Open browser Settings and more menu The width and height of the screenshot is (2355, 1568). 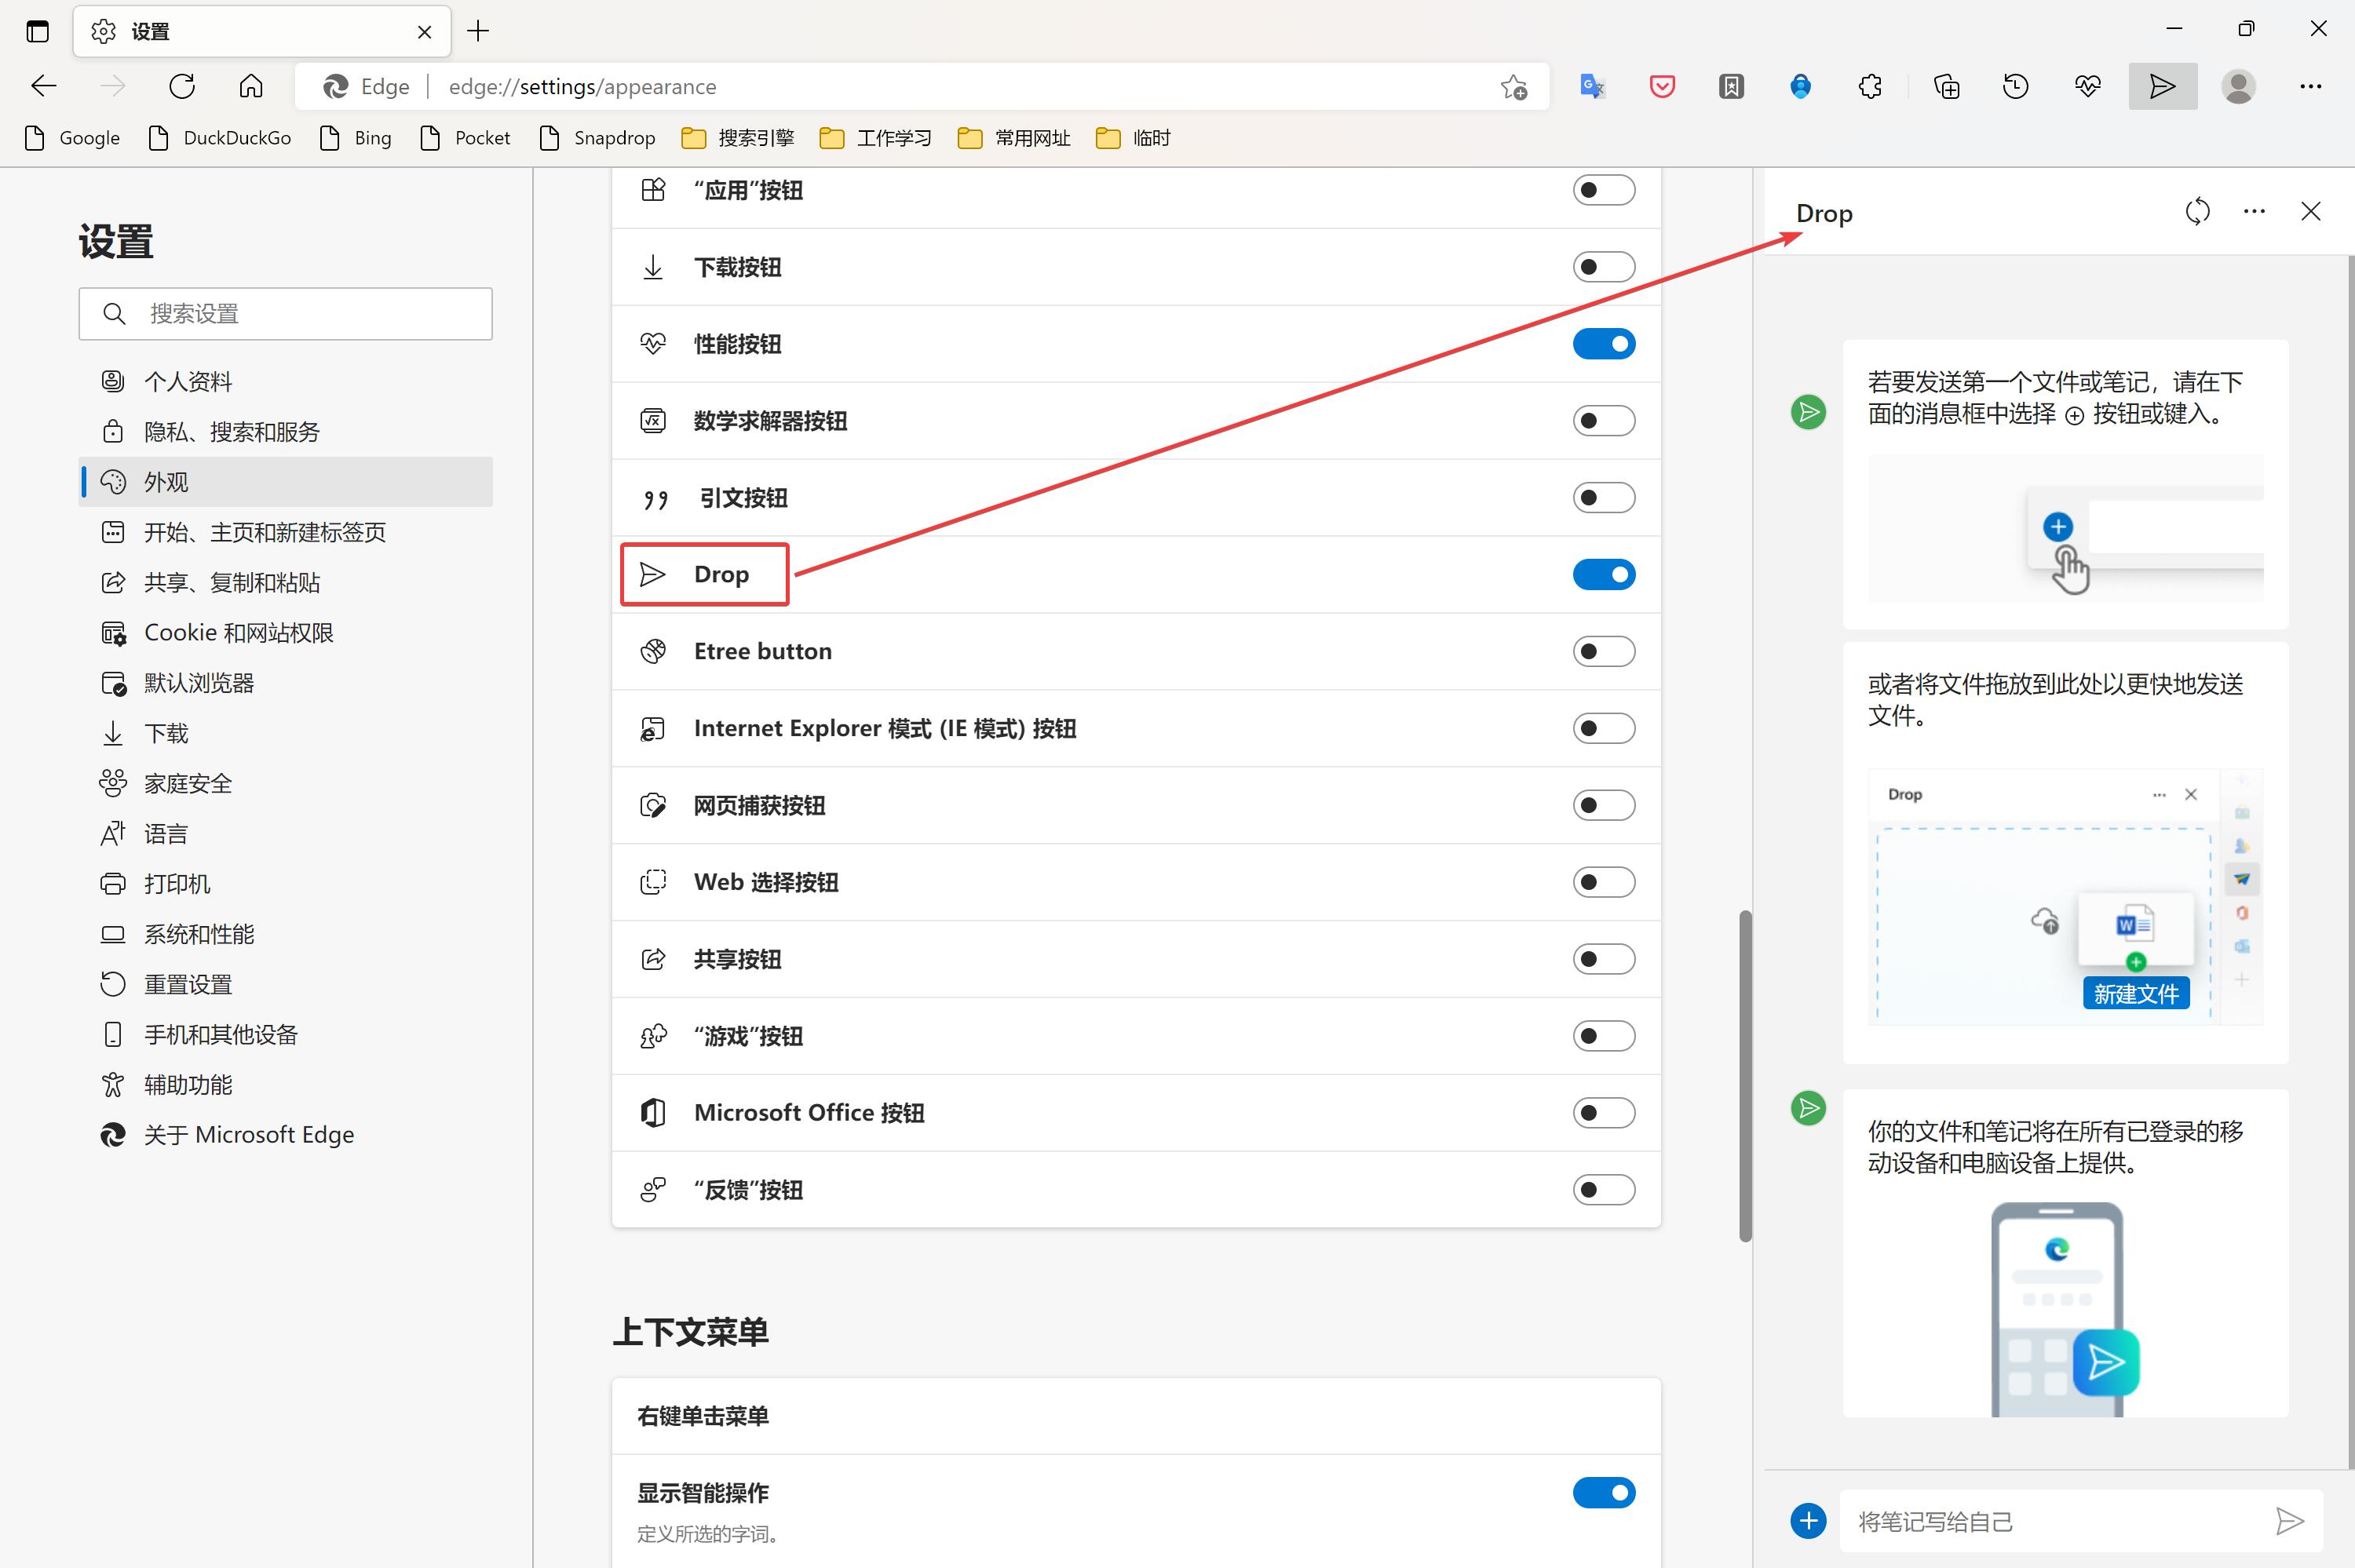click(2310, 87)
